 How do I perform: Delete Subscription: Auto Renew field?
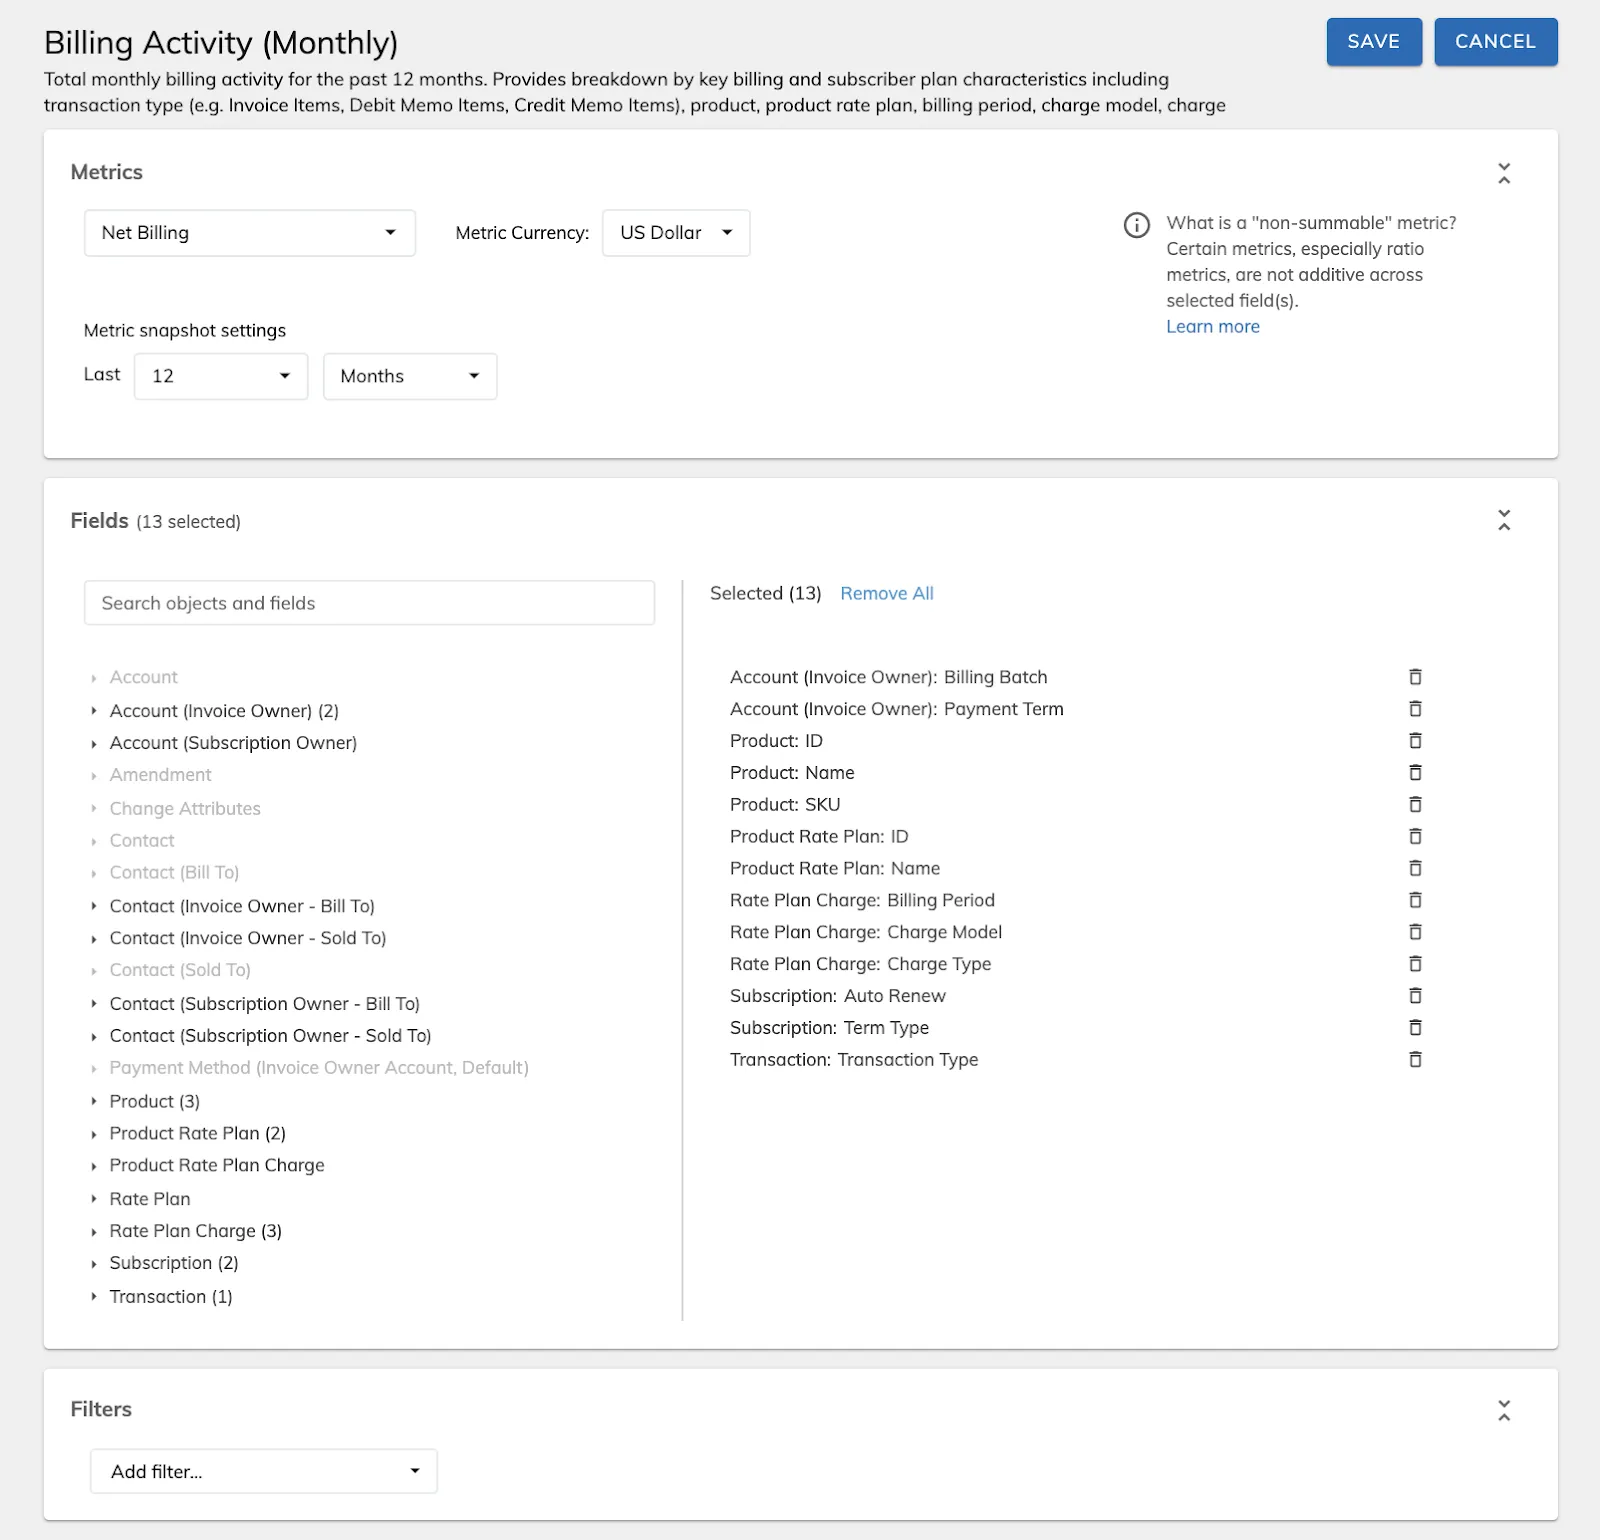pyautogui.click(x=1415, y=996)
